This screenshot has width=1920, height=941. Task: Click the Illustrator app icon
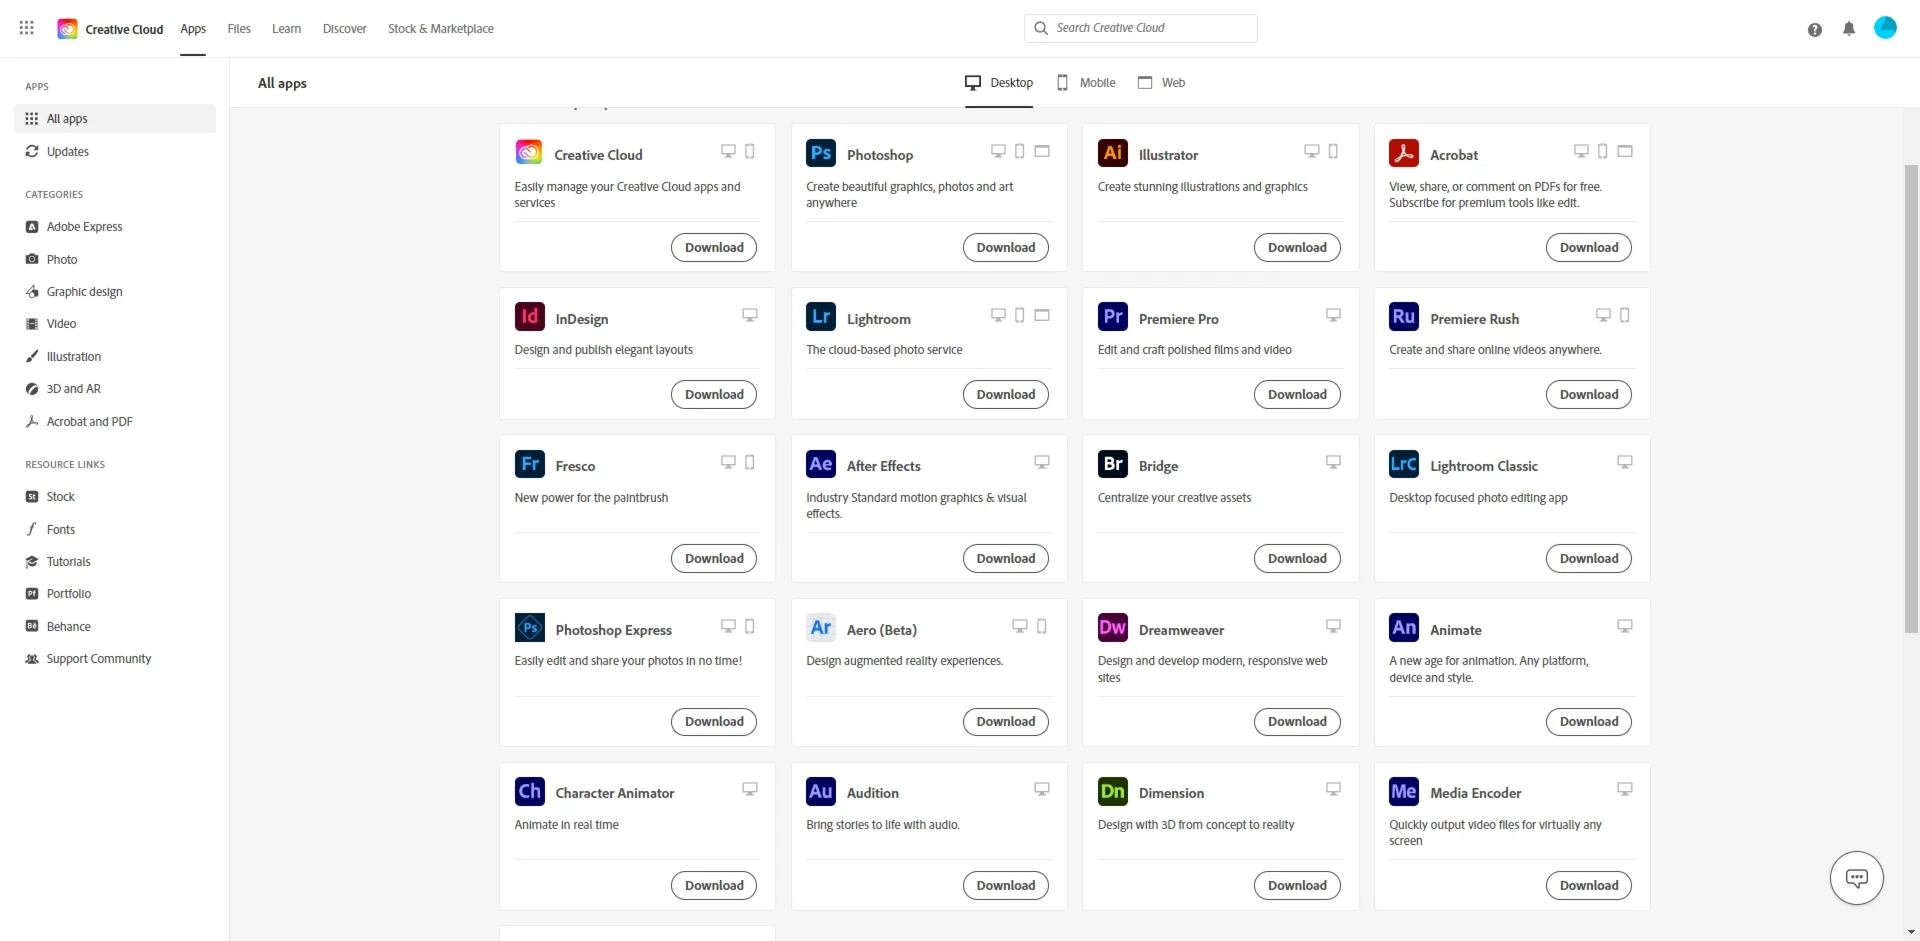pyautogui.click(x=1113, y=153)
